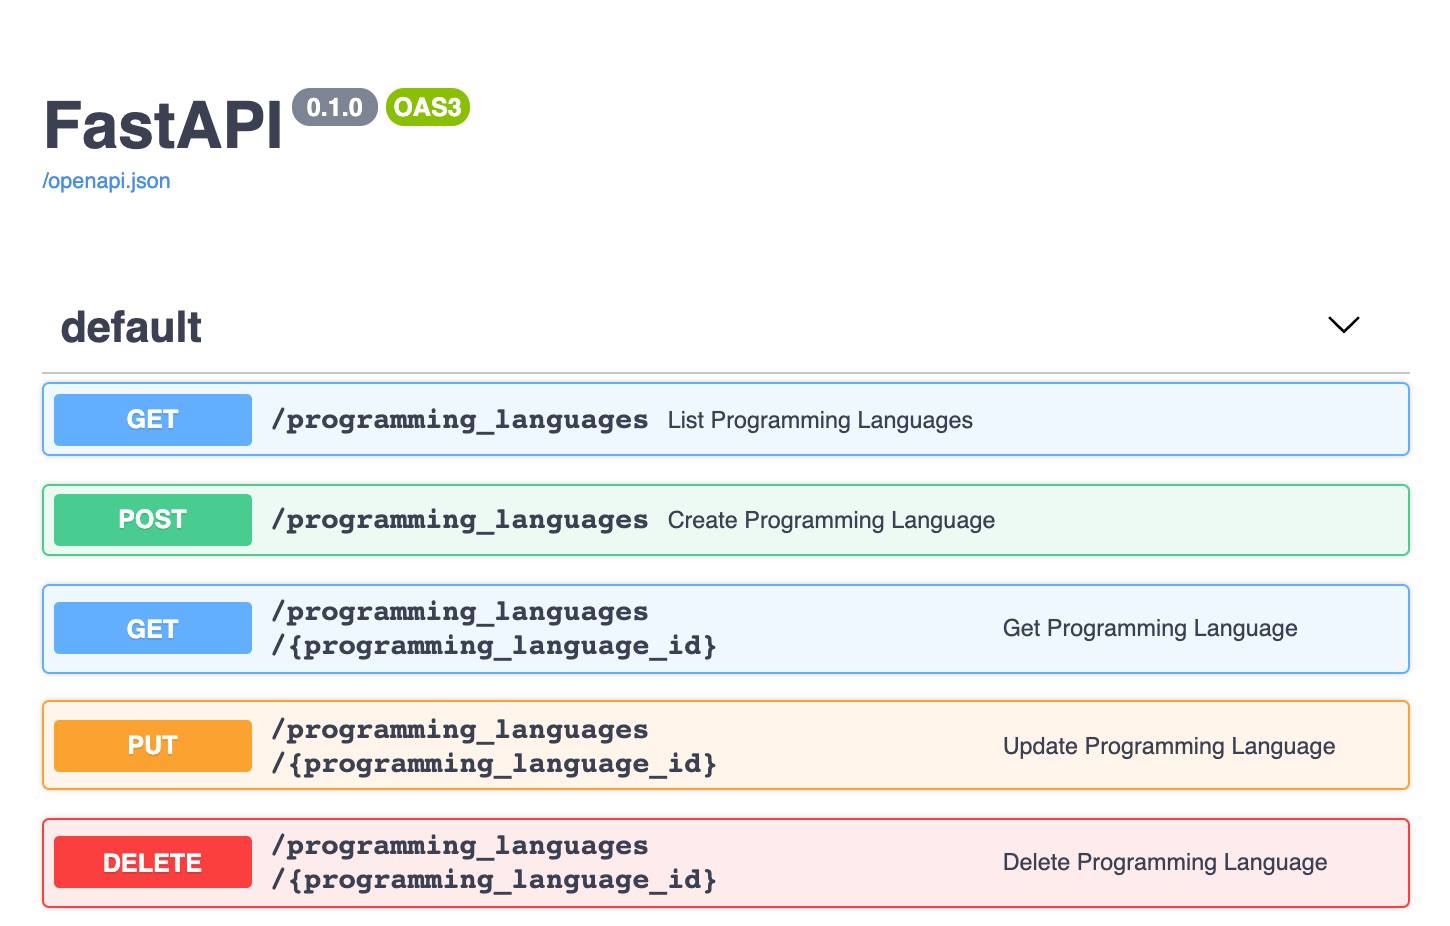Select the GET badge on List Programming Languages
Screen dimensions: 1450x926
(x=152, y=419)
